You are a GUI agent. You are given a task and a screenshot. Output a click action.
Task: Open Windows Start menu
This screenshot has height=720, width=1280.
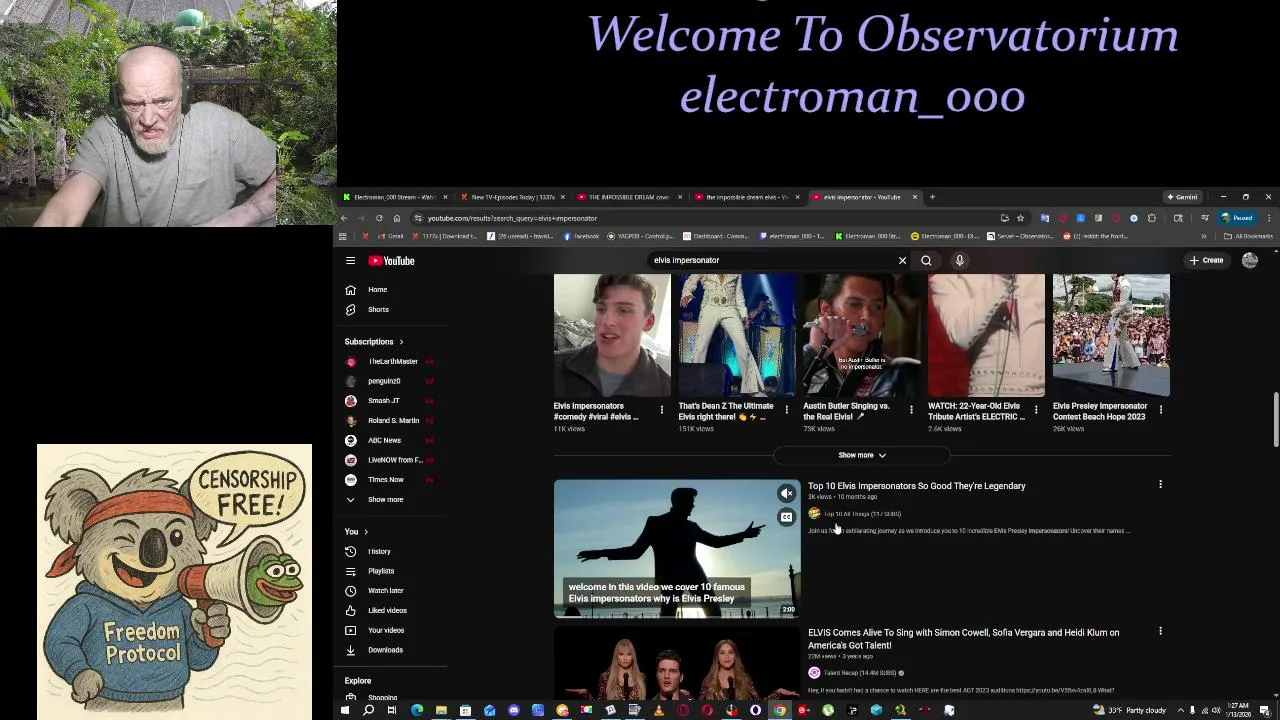344,711
